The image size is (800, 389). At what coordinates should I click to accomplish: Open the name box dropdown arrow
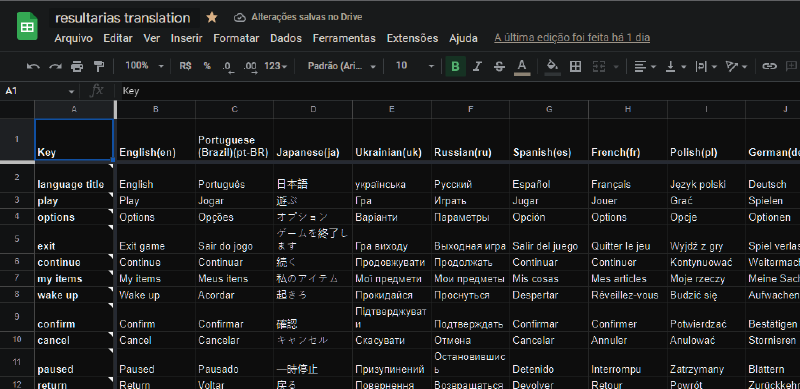[x=71, y=91]
